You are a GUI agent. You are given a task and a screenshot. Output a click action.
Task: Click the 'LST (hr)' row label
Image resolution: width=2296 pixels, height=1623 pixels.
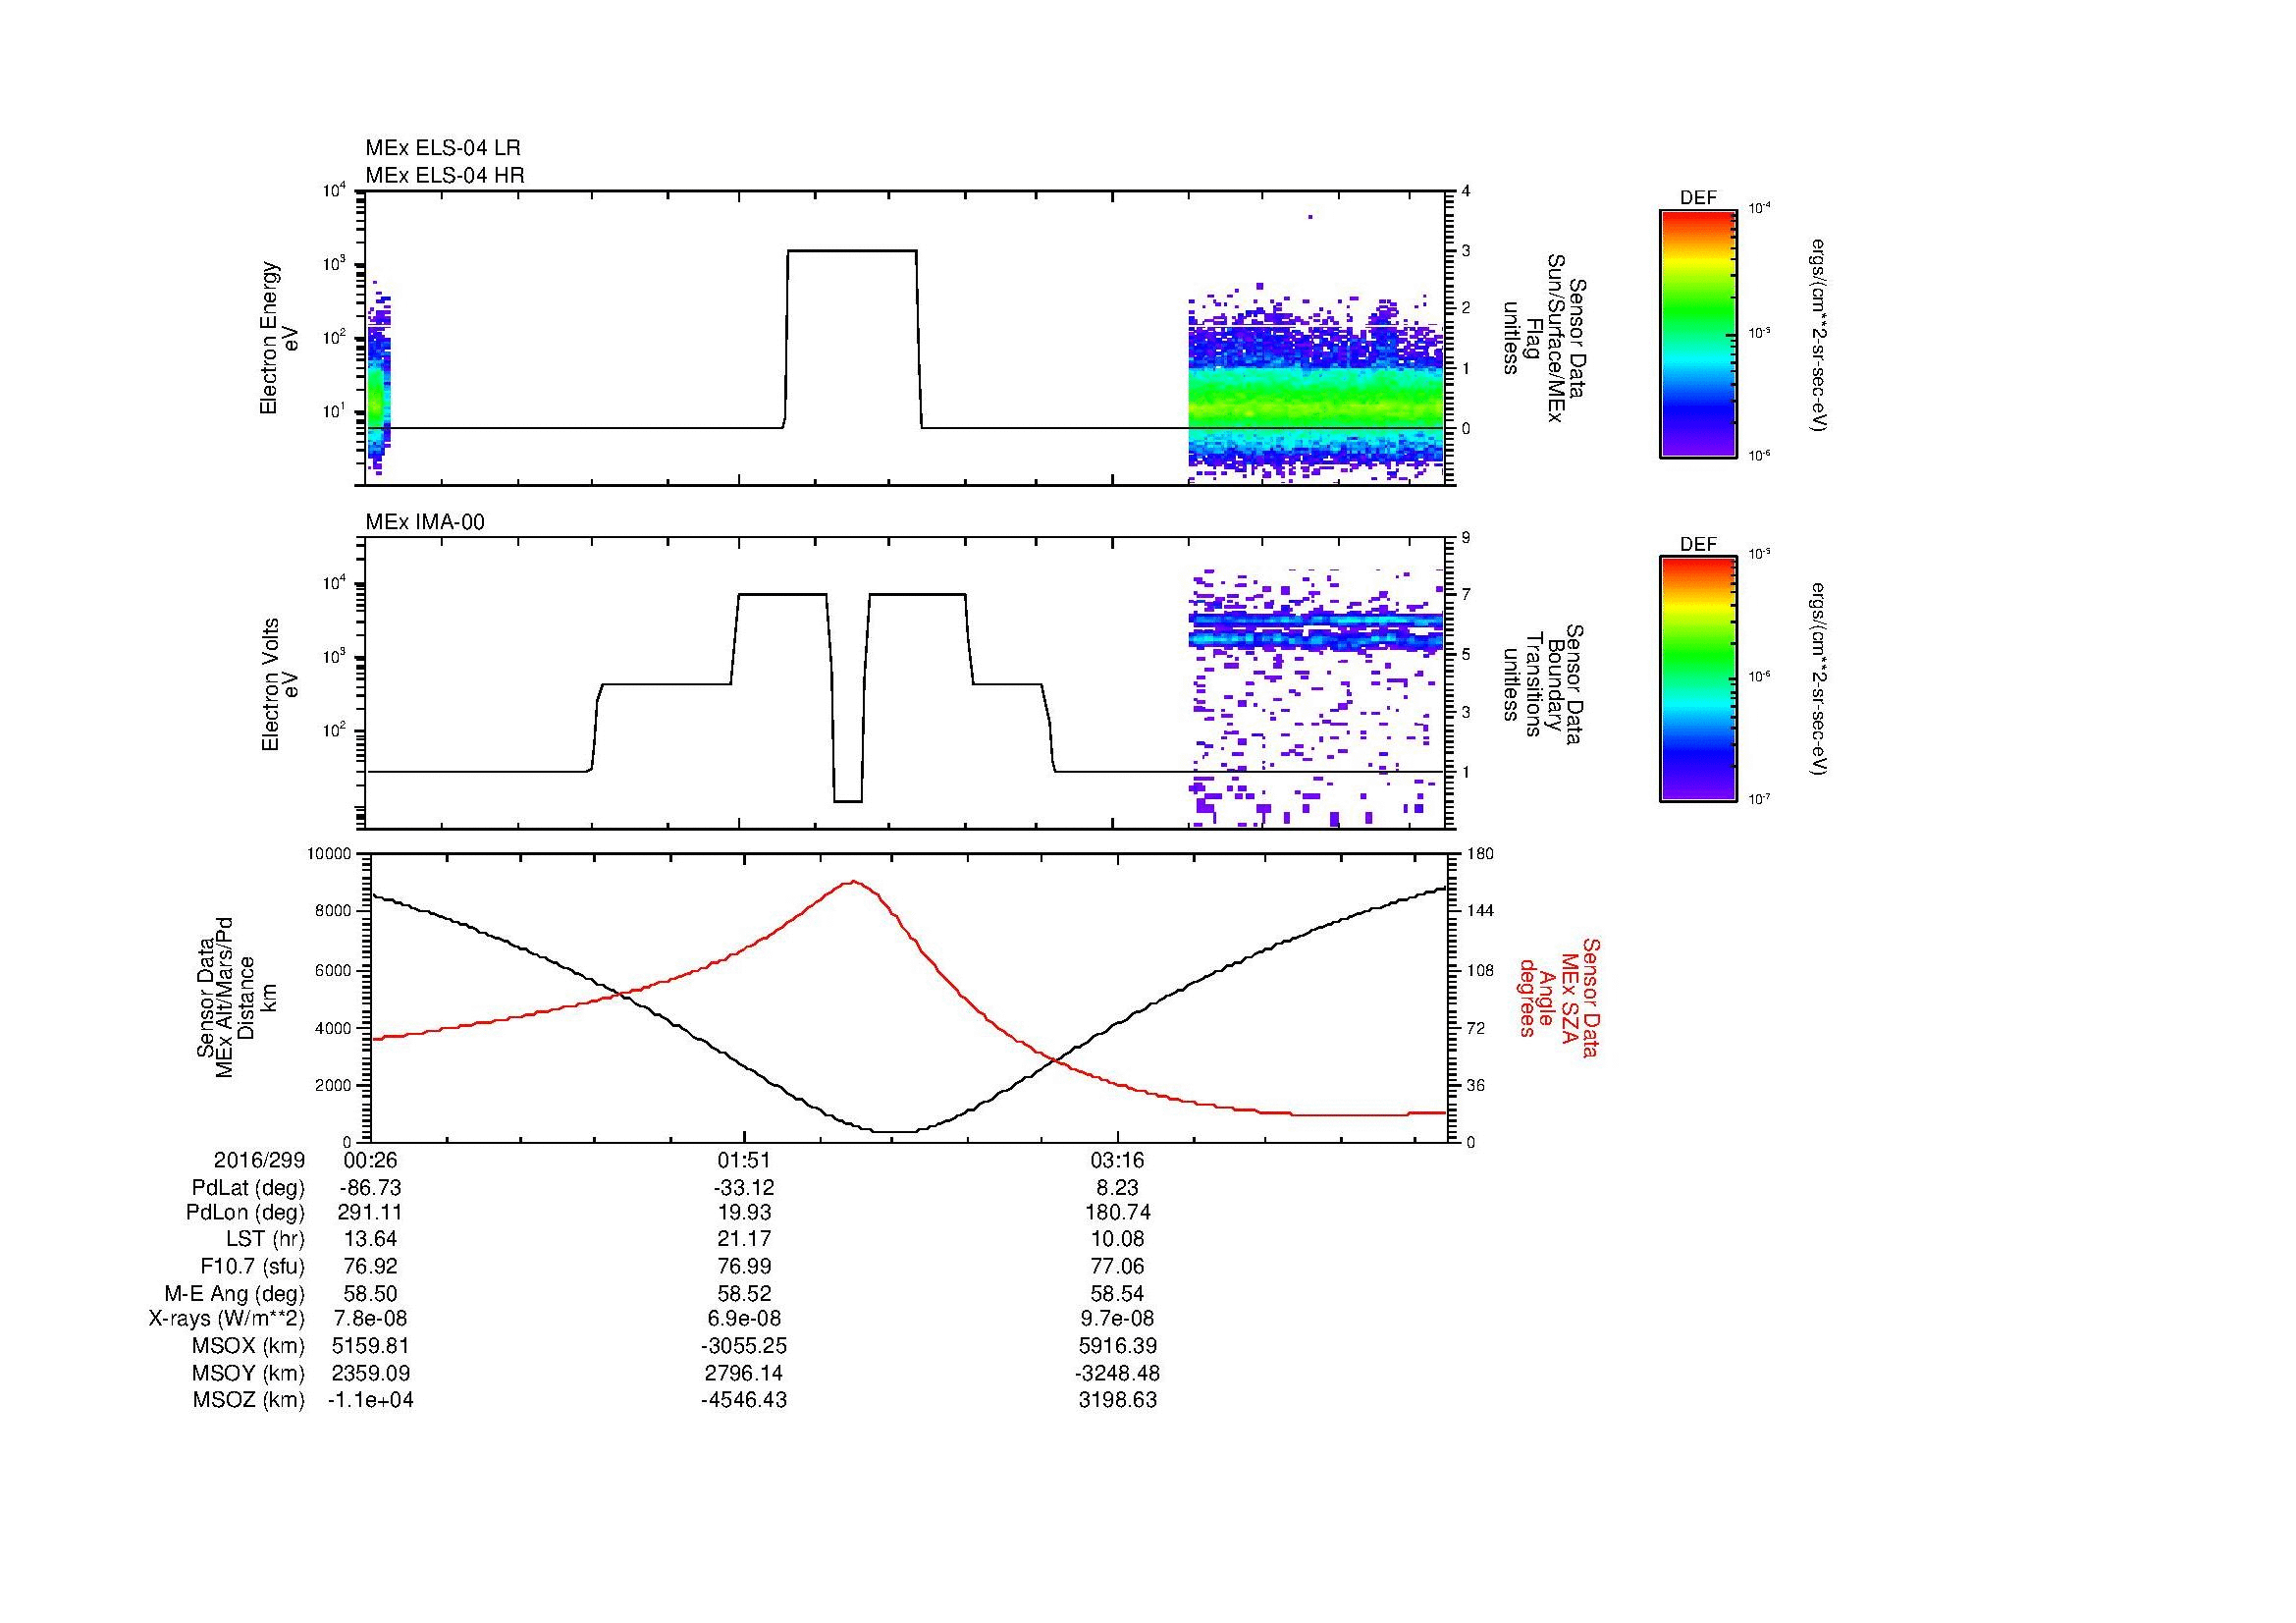[x=266, y=1239]
